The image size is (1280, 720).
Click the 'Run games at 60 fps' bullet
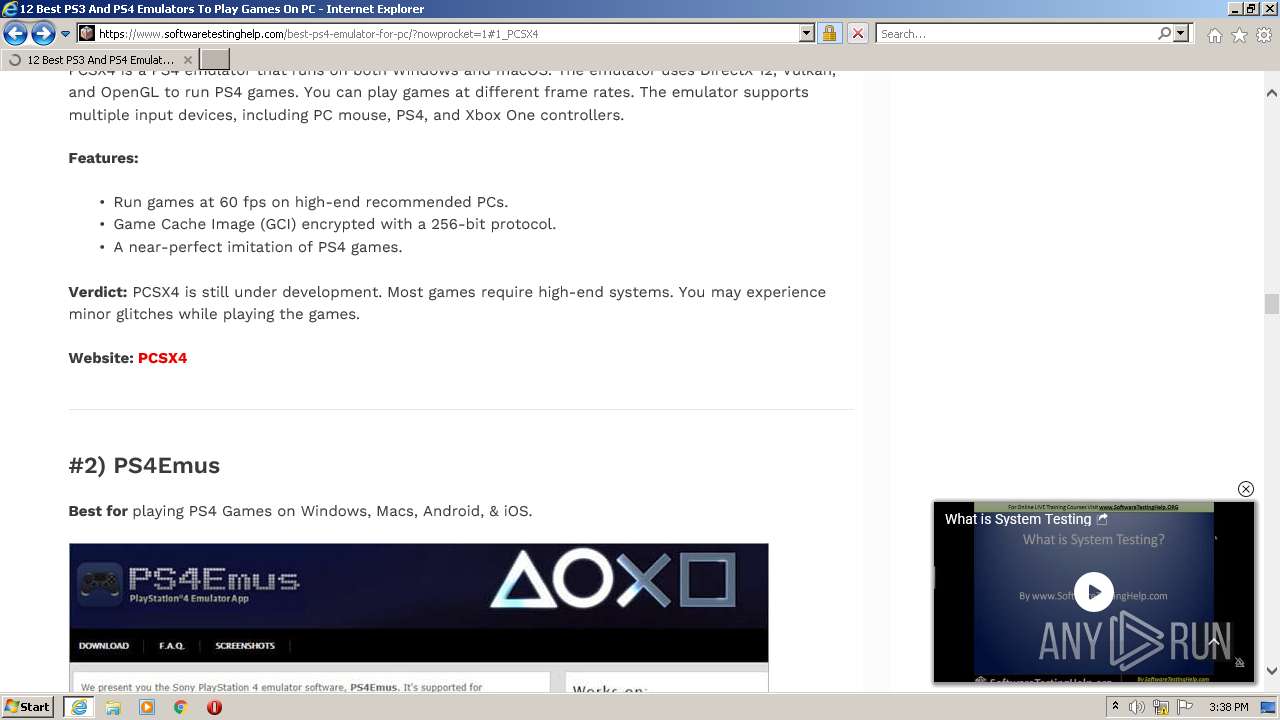(311, 202)
